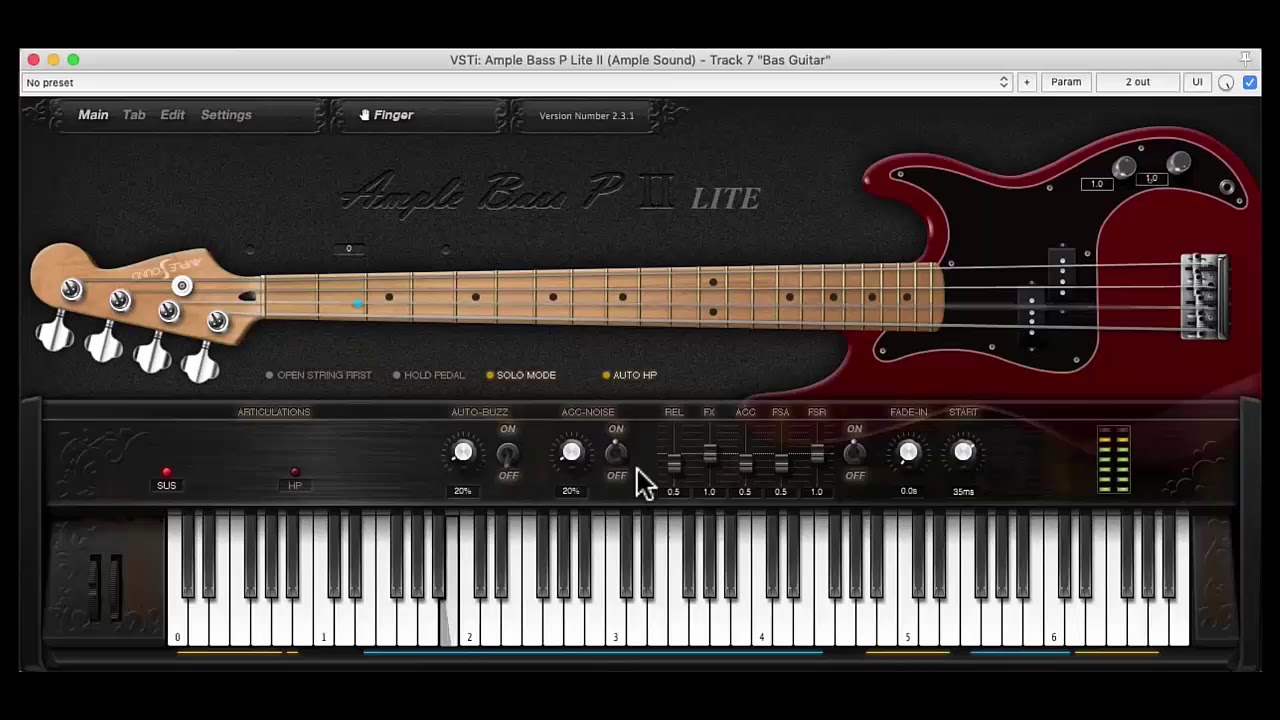
Task: Click the UI toggle button
Action: coord(1197,82)
